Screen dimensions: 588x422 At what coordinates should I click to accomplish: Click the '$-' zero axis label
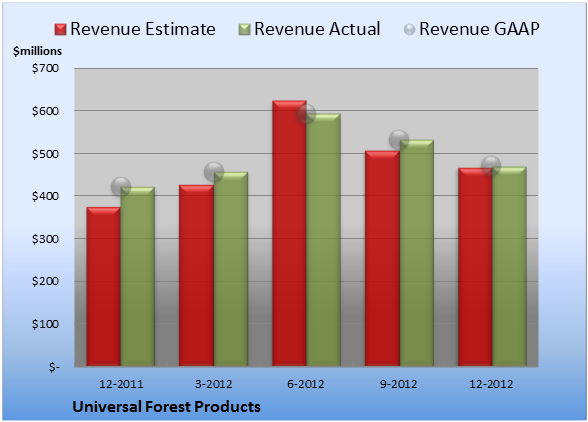click(x=54, y=367)
